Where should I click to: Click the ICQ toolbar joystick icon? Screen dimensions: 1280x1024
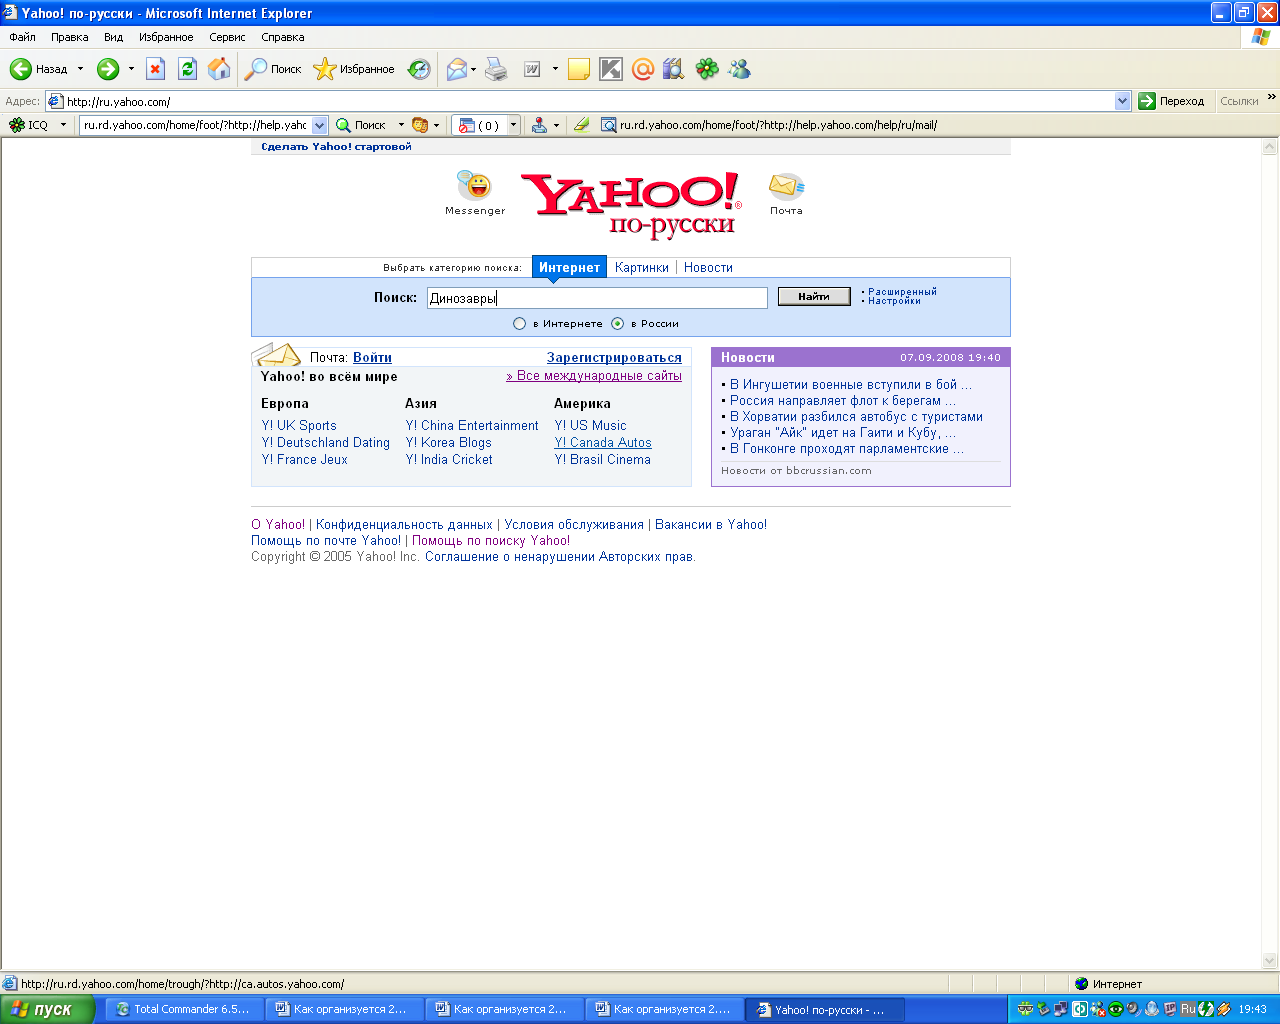(539, 125)
